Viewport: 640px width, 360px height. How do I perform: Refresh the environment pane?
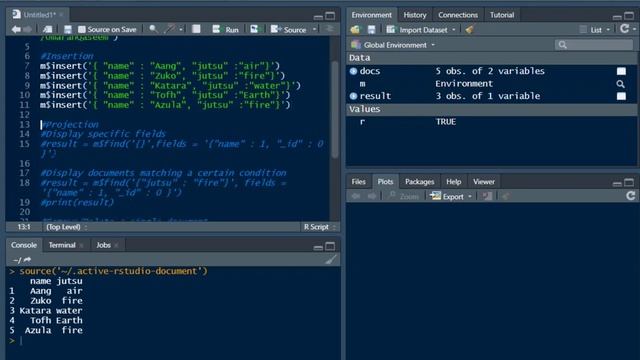pyautogui.click(x=624, y=29)
